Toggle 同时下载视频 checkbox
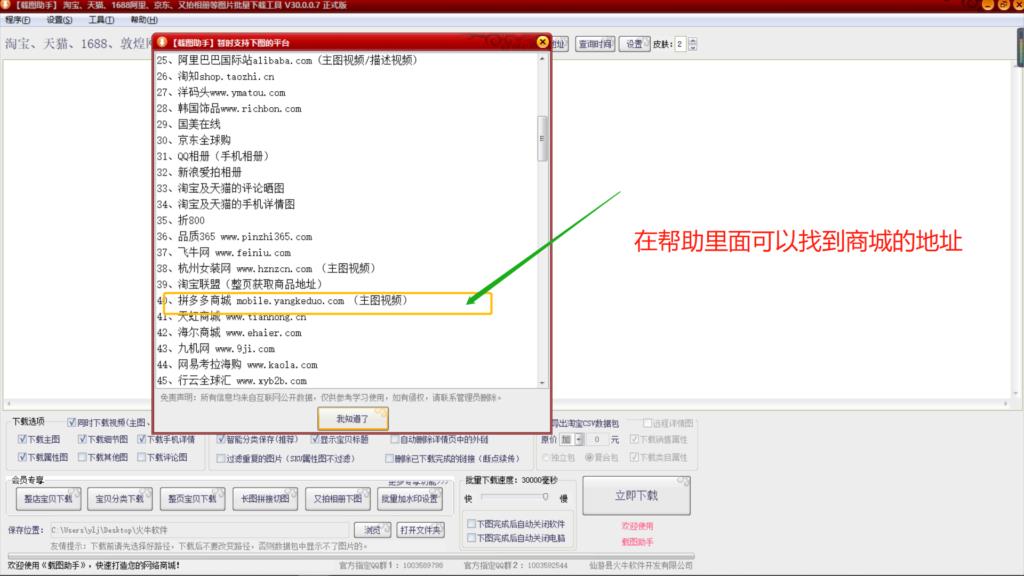The image size is (1024, 576). [x=72, y=423]
